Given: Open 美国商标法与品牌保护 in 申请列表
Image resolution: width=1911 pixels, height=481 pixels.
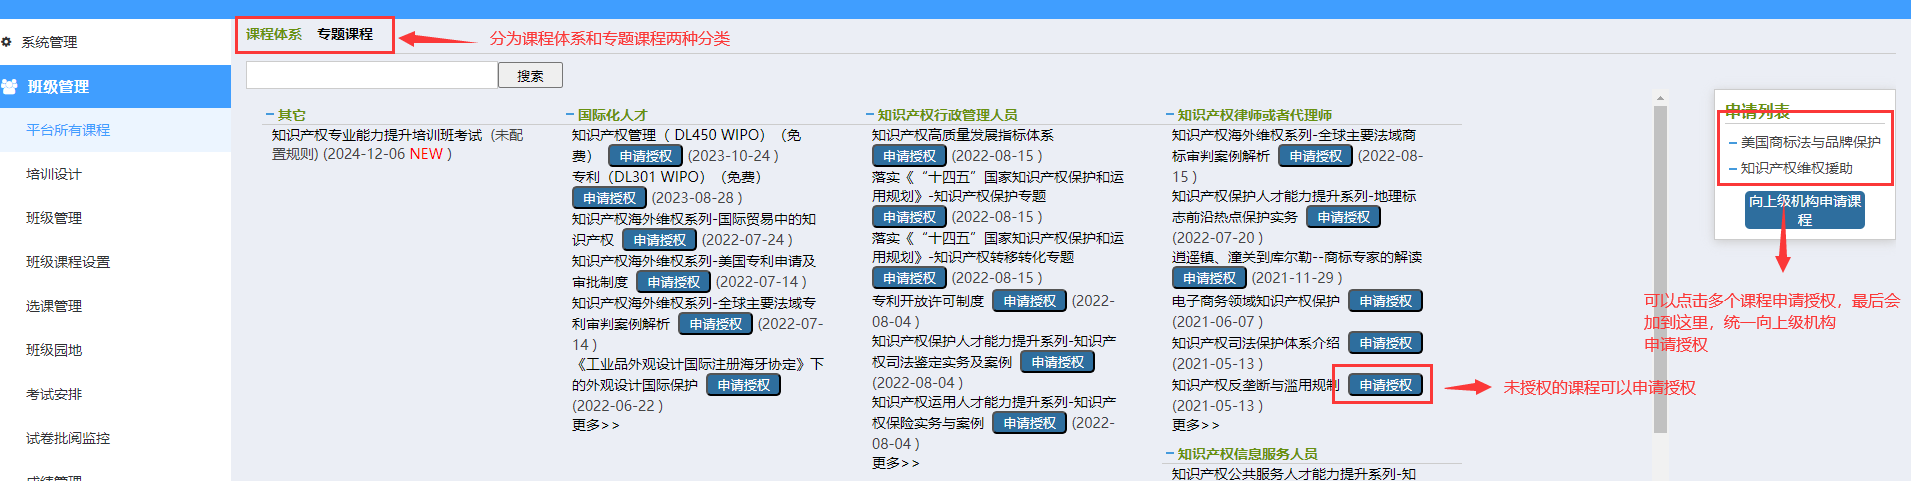Looking at the screenshot, I should pyautogui.click(x=1811, y=142).
